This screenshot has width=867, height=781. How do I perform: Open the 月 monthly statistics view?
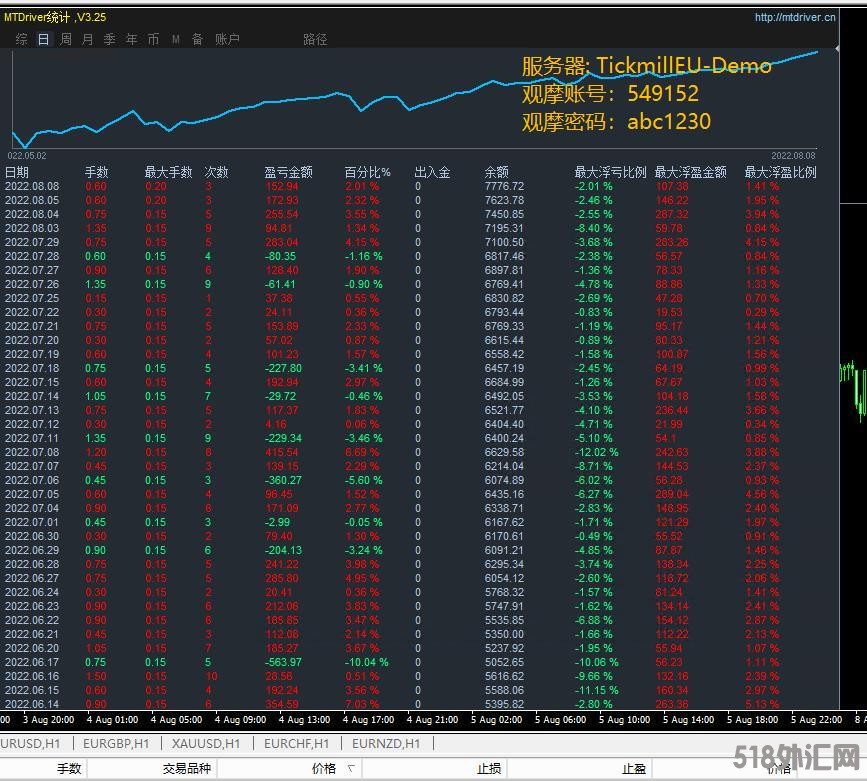tap(88, 39)
